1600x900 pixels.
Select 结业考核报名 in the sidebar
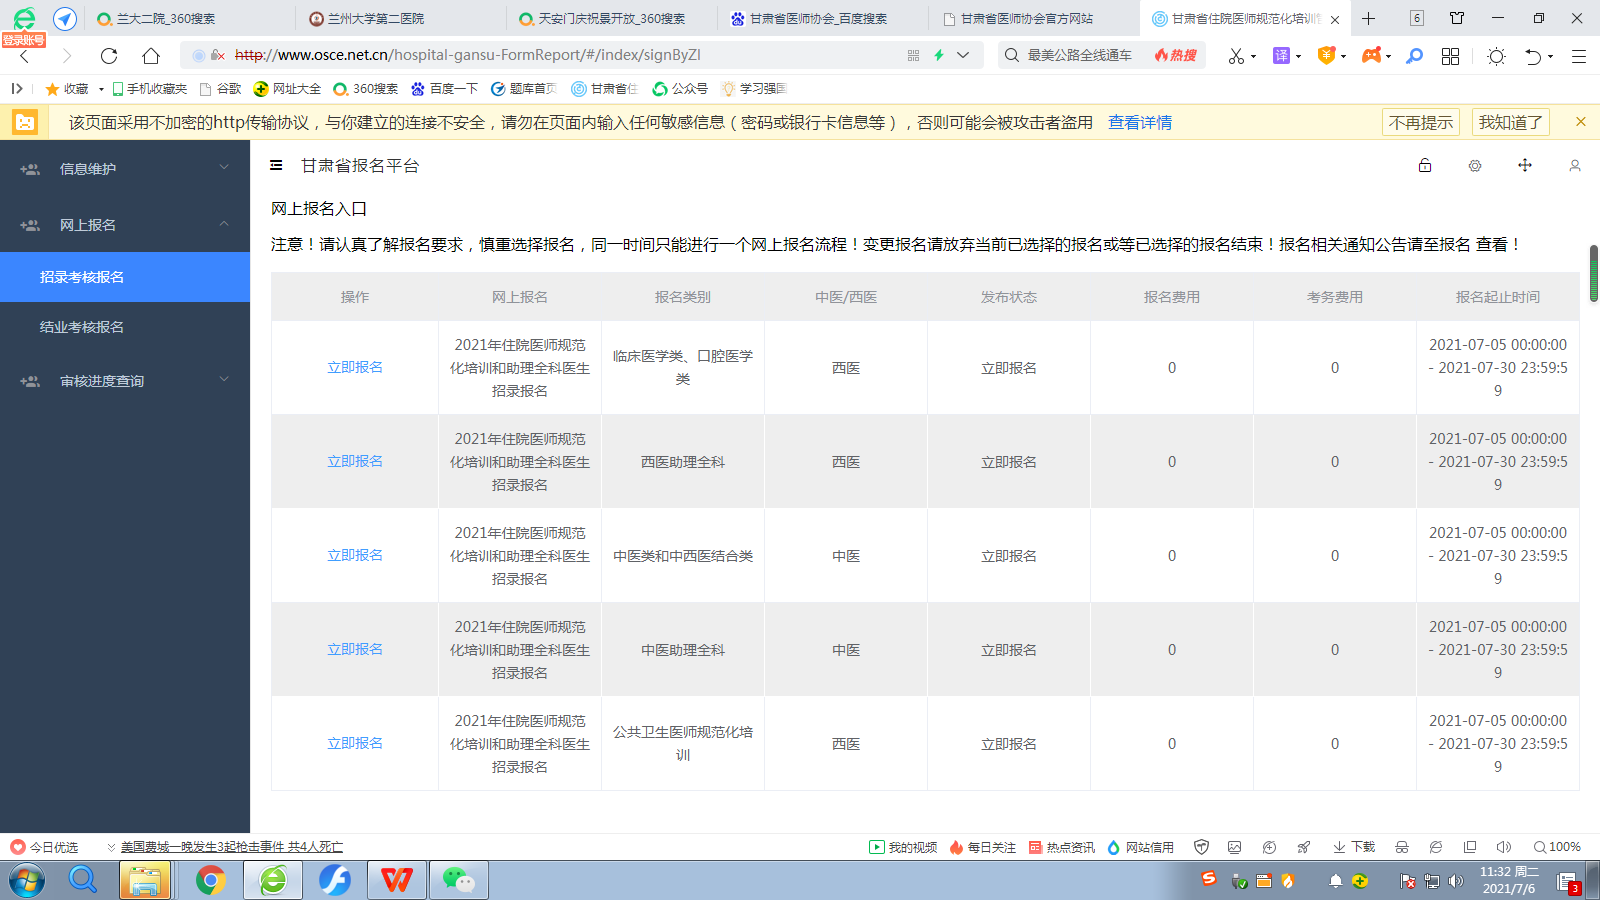click(x=82, y=327)
